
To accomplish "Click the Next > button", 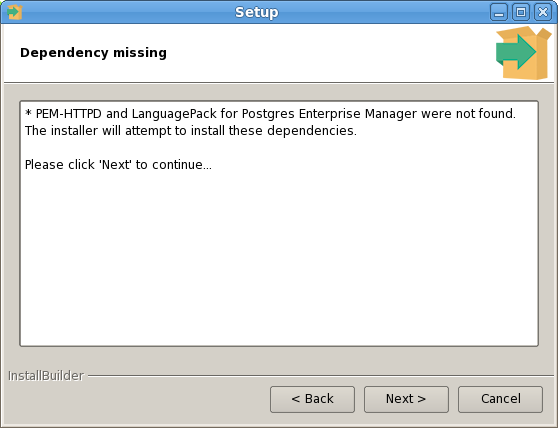I will pyautogui.click(x=406, y=399).
